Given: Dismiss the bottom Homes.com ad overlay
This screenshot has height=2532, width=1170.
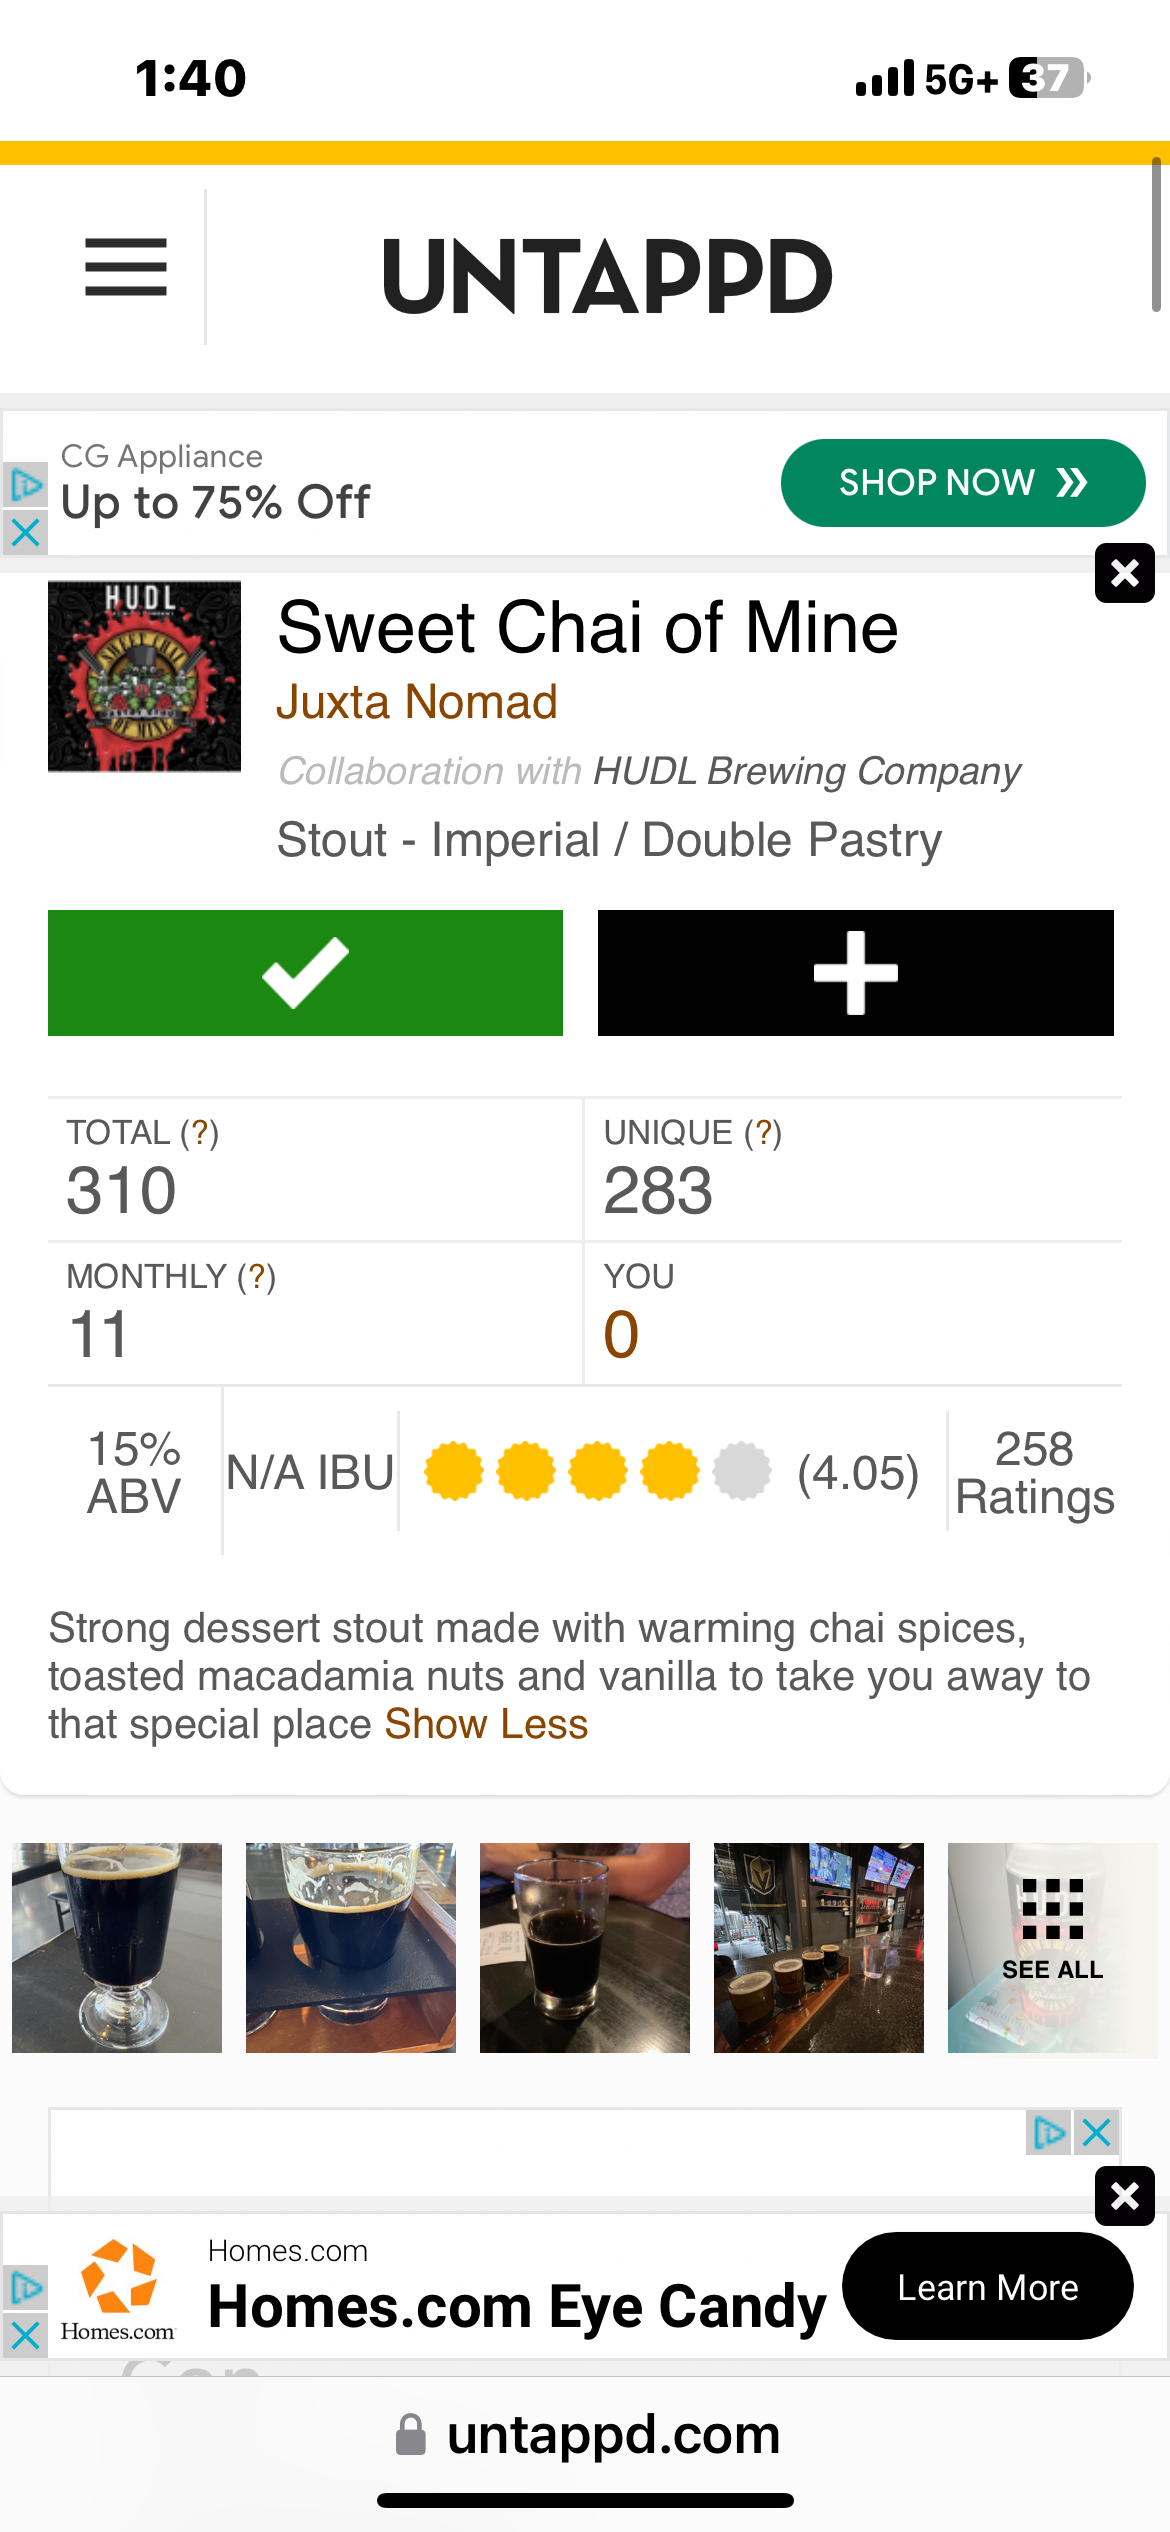Looking at the screenshot, I should (x=1124, y=2196).
